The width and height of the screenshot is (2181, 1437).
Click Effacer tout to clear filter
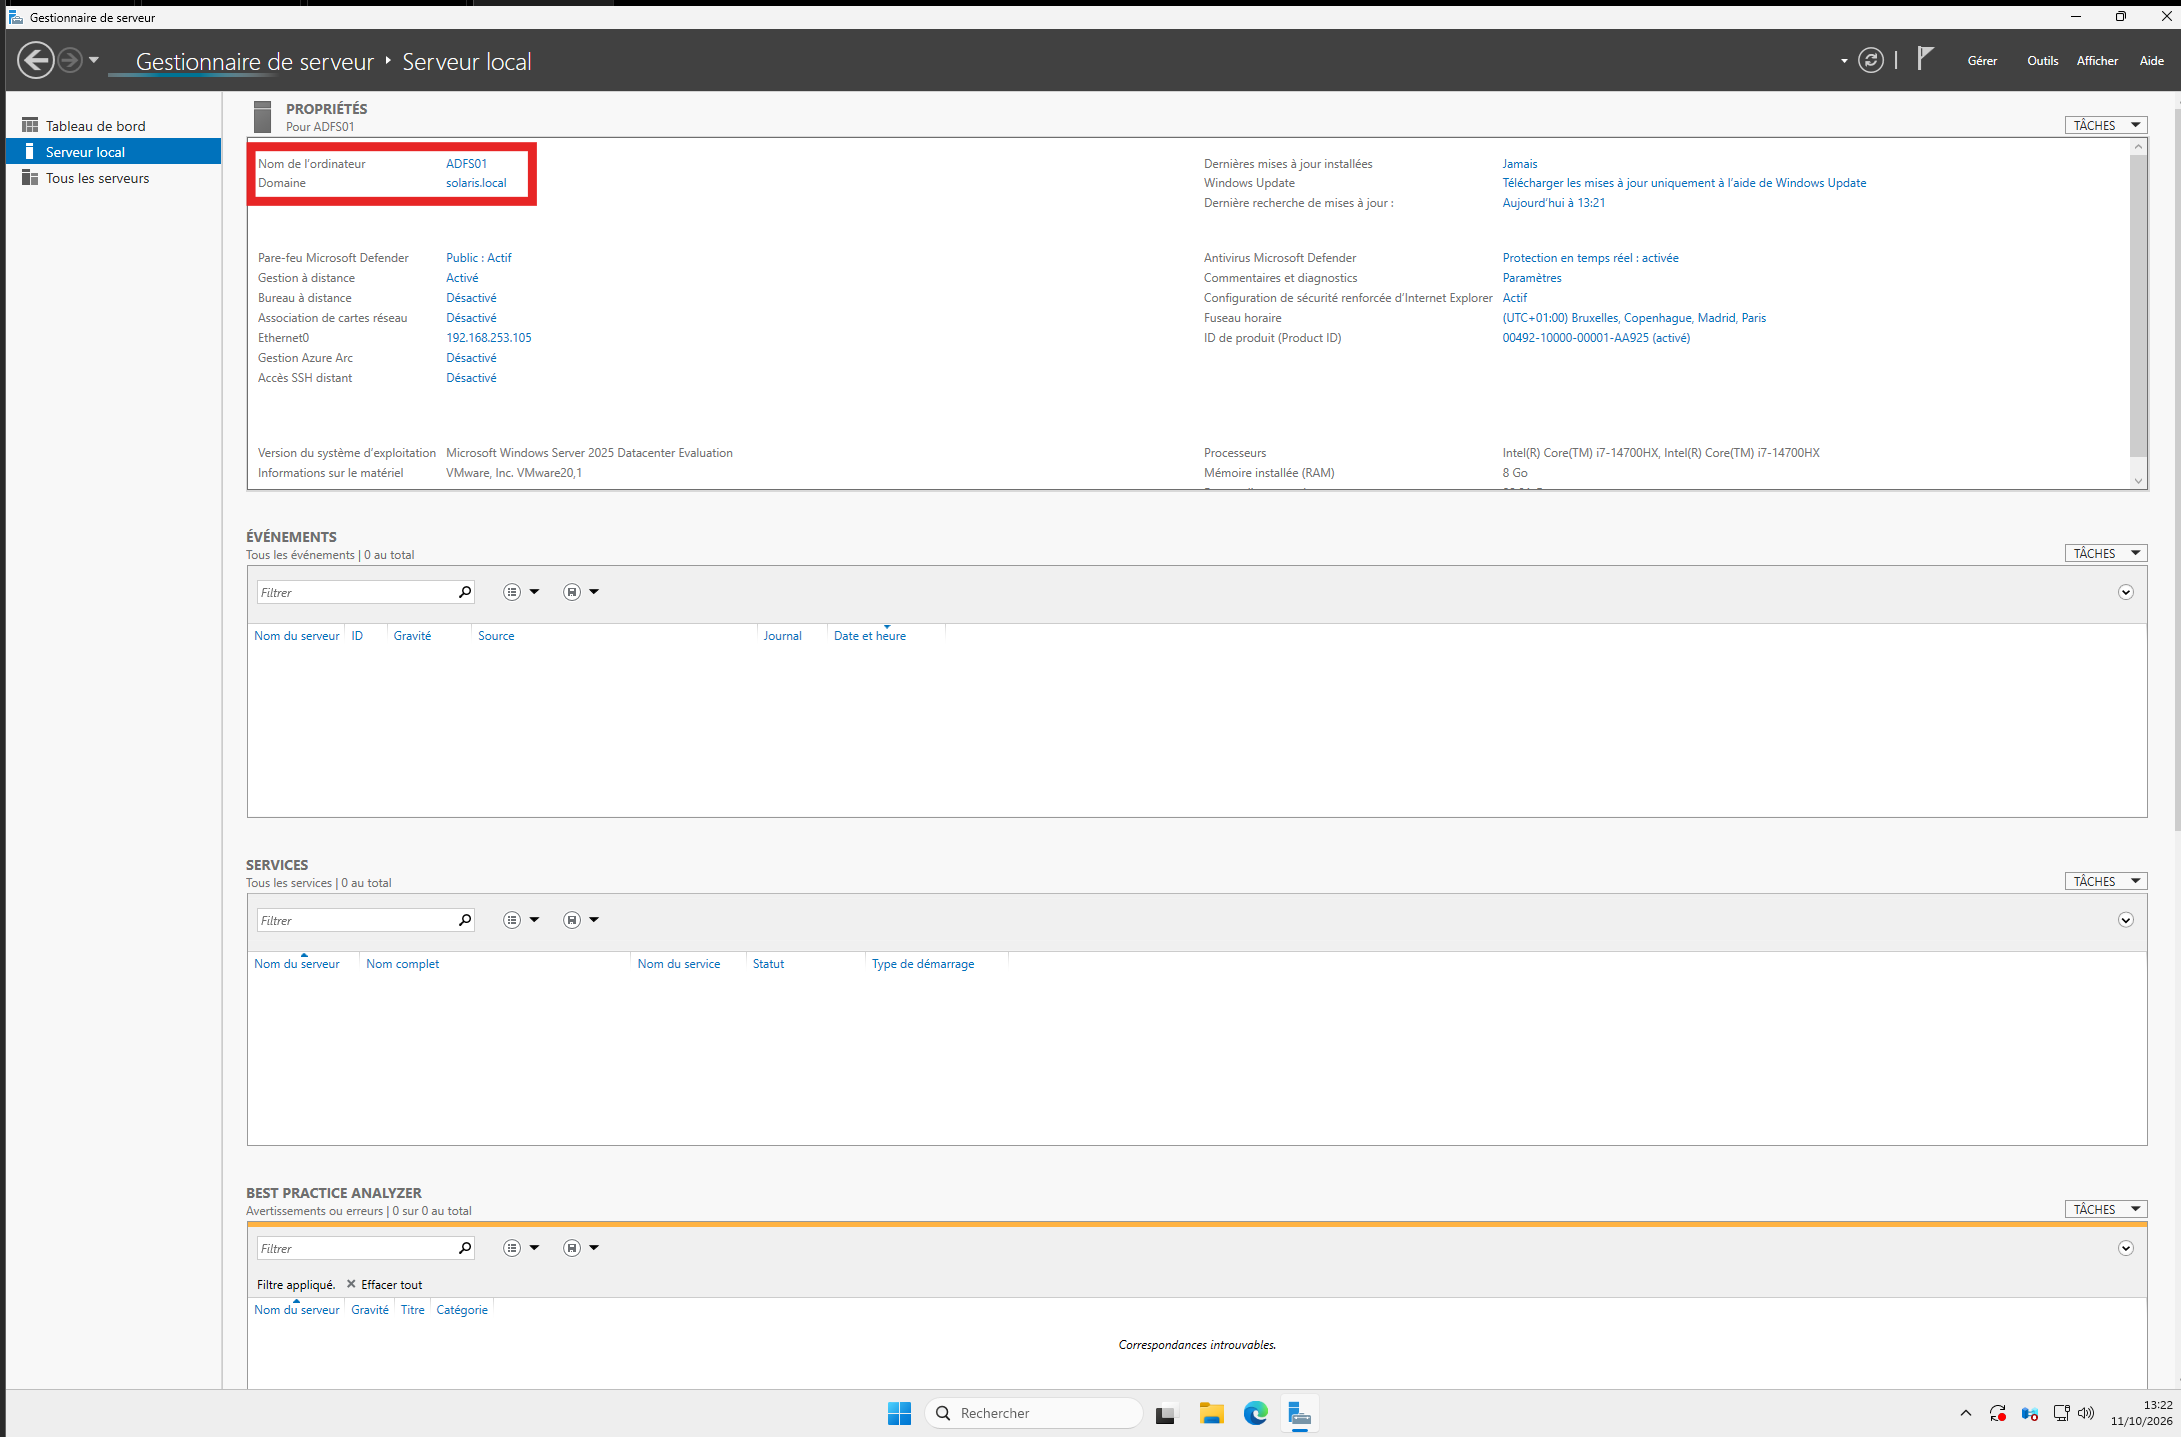(385, 1285)
